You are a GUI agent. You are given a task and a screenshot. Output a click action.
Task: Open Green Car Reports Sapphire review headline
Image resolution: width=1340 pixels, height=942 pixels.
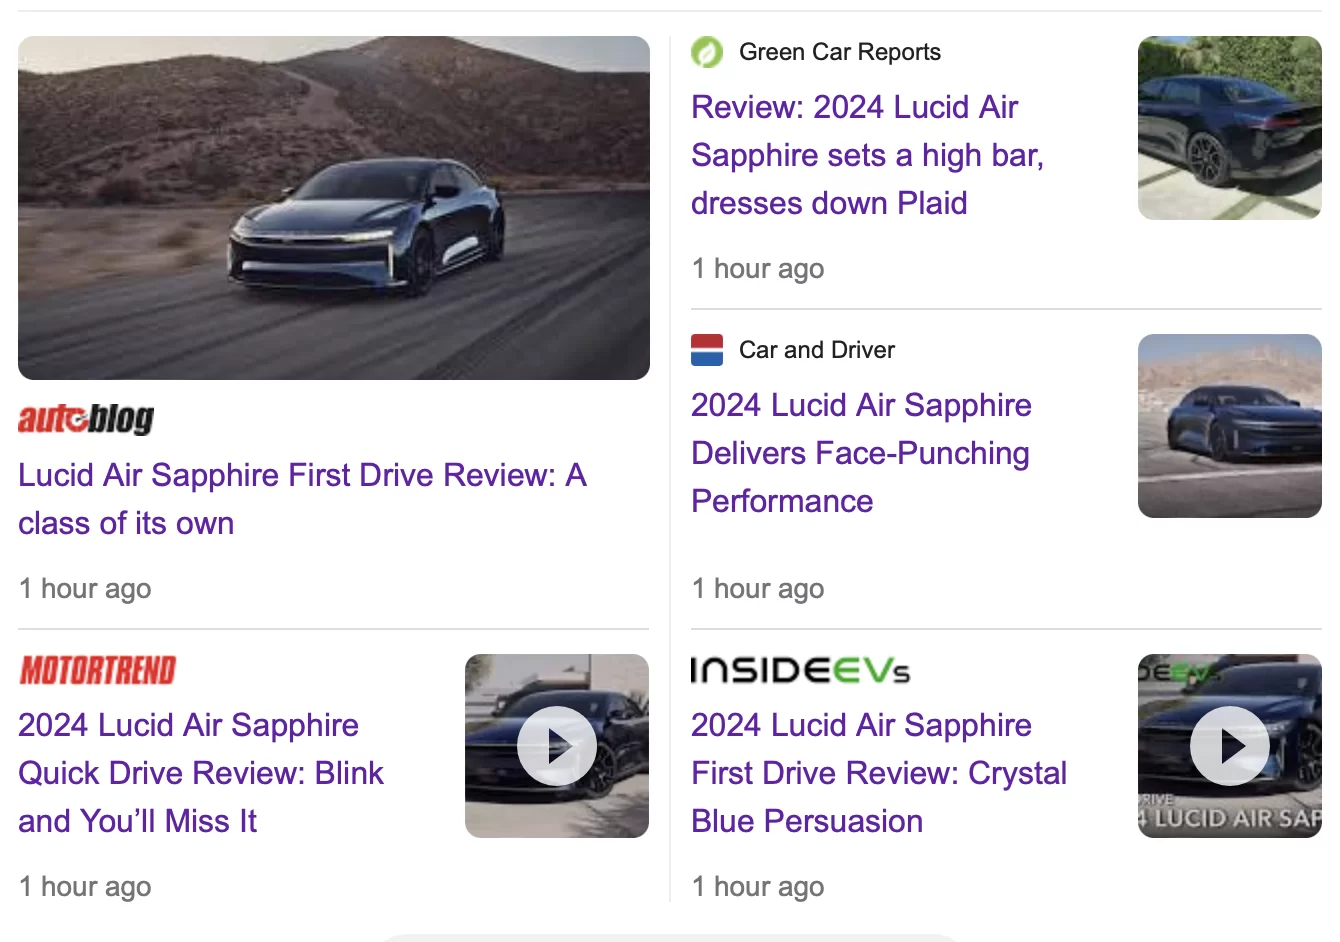867,155
